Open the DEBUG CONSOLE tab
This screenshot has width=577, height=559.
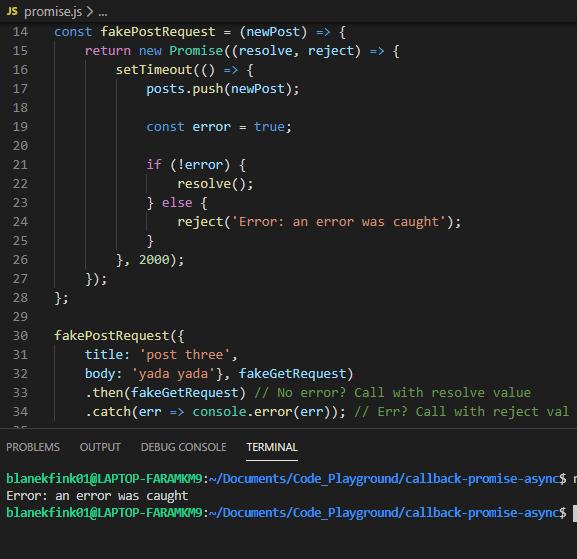point(184,447)
